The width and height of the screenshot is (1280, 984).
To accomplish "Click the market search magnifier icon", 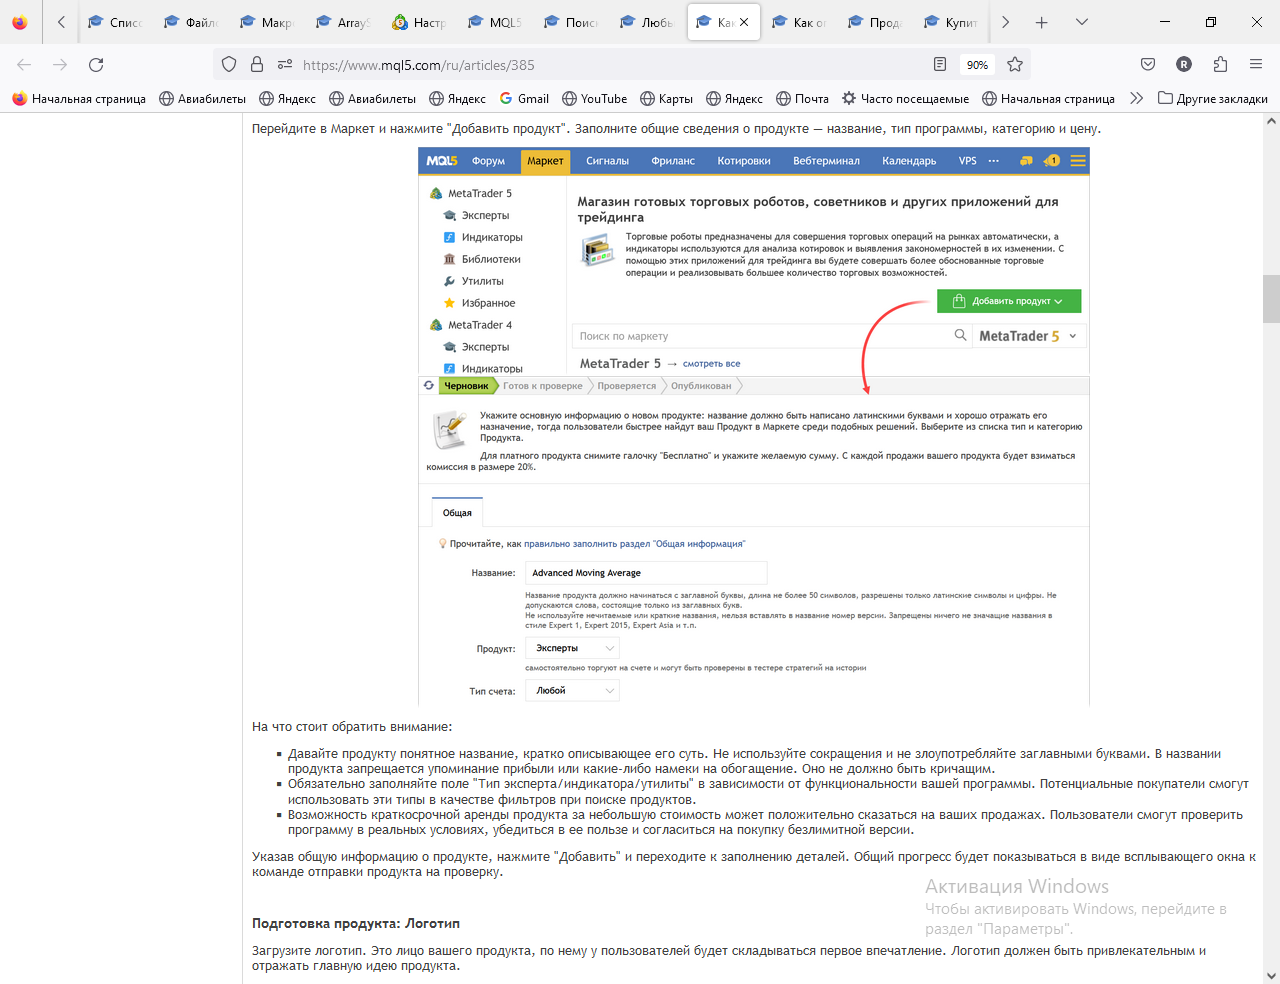I will click(x=960, y=335).
